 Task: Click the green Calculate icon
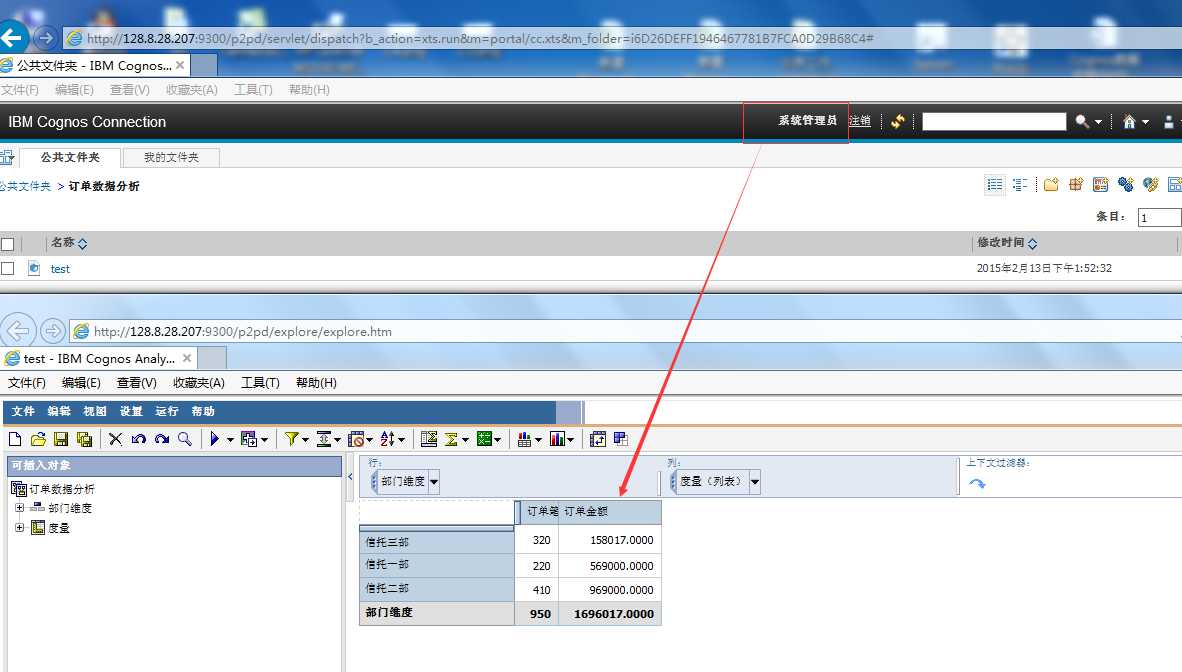[x=485, y=439]
